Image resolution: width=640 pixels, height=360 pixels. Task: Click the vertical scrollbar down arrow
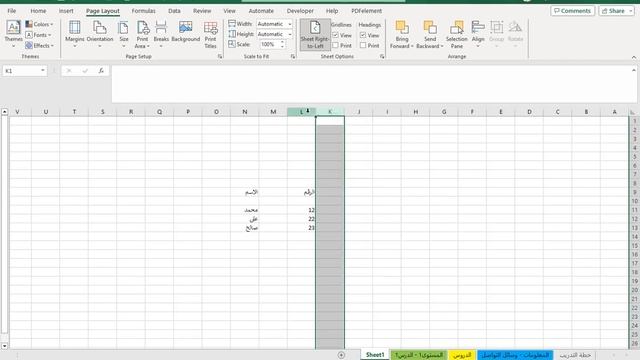pos(4,346)
